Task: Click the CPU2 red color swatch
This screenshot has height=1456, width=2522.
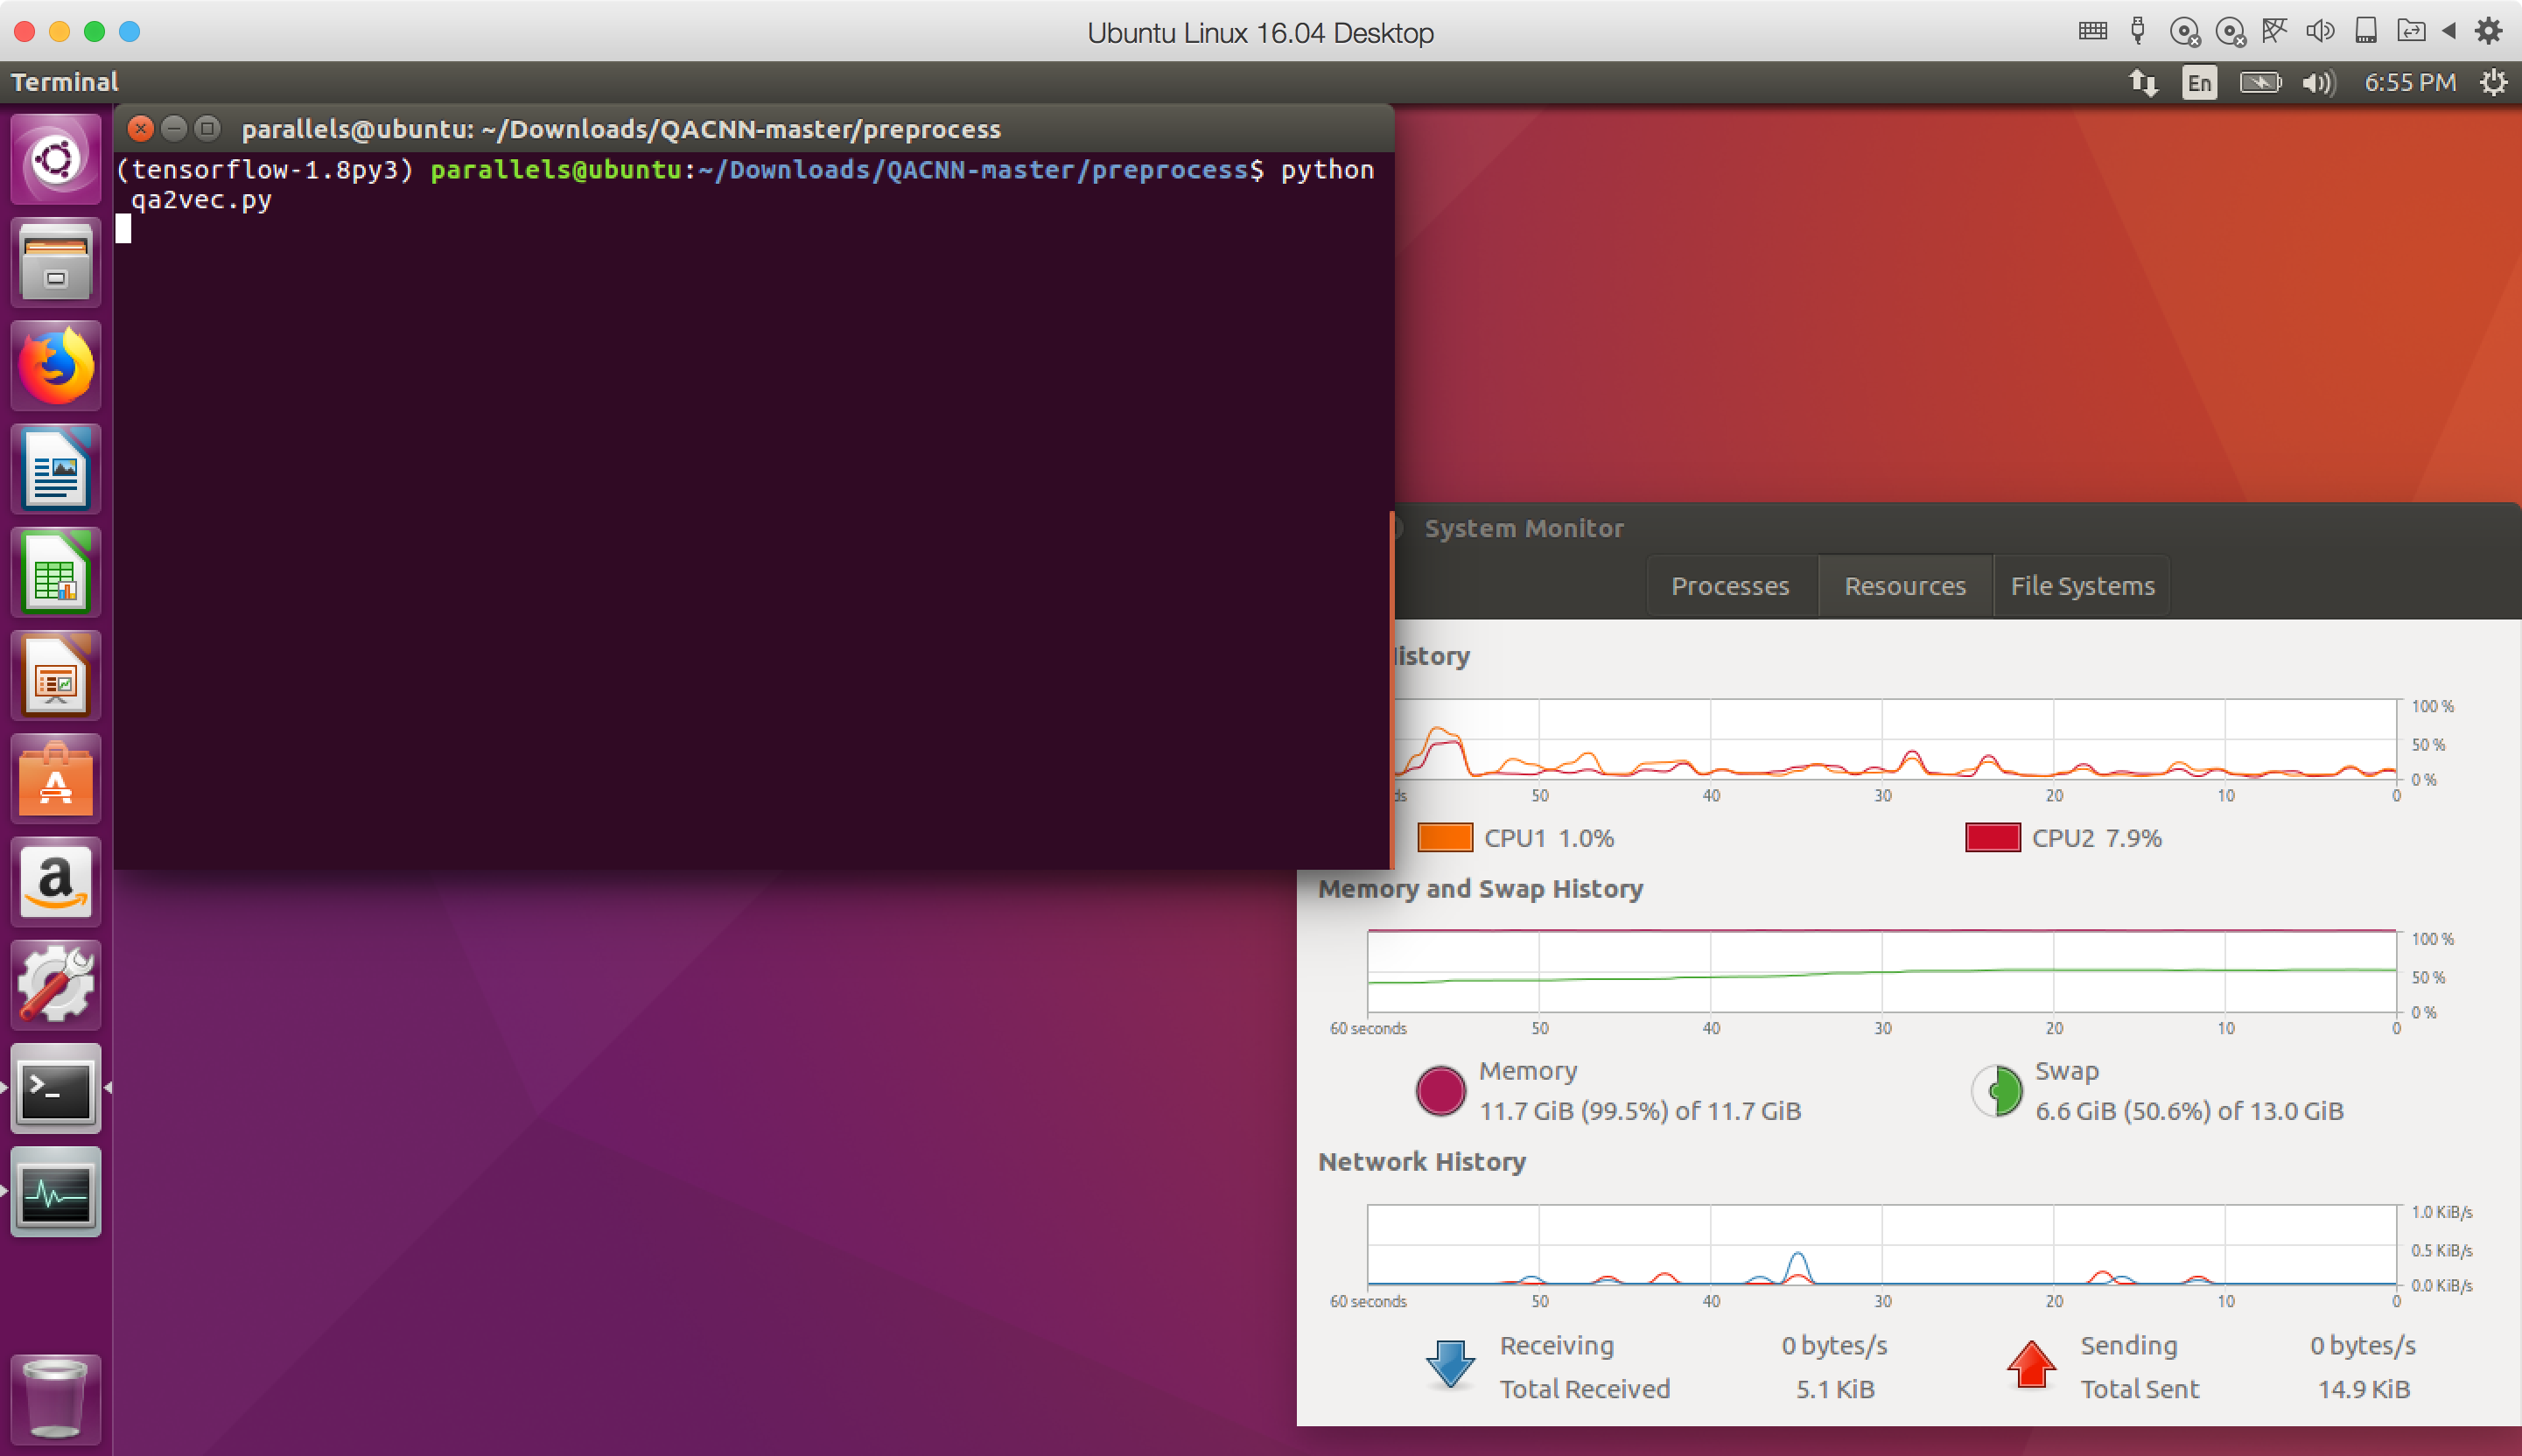Action: click(x=1992, y=838)
